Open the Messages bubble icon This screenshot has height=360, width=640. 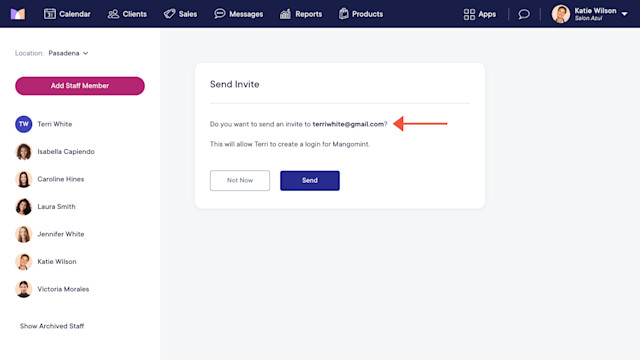tap(220, 14)
